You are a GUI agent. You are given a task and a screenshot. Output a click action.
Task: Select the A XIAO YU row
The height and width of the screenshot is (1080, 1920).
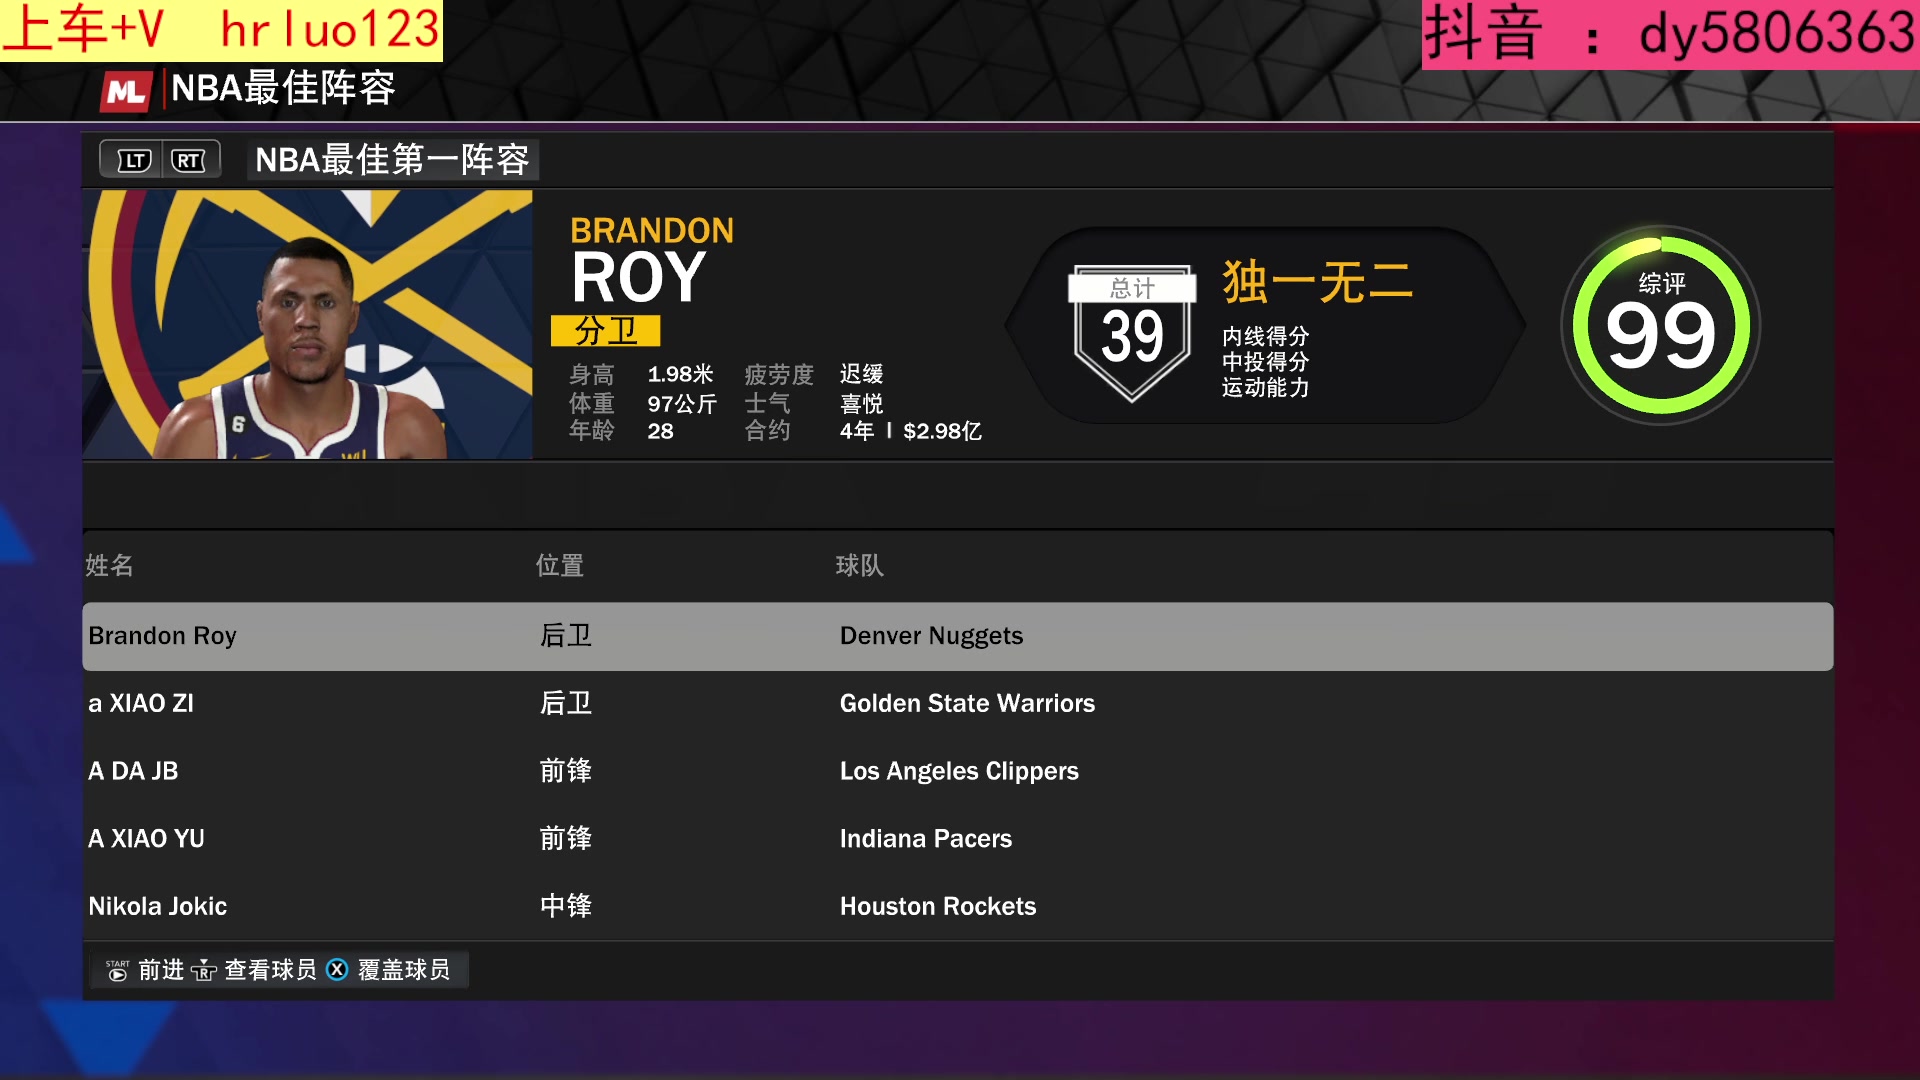pos(957,839)
